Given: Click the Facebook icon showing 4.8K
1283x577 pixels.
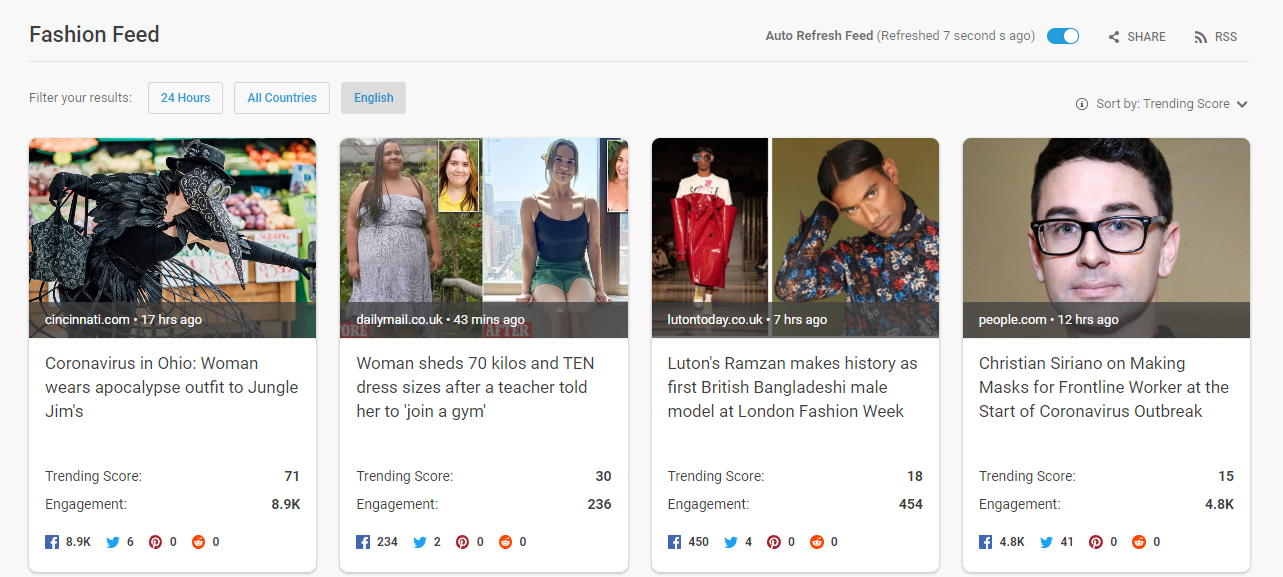Looking at the screenshot, I should click(x=985, y=542).
